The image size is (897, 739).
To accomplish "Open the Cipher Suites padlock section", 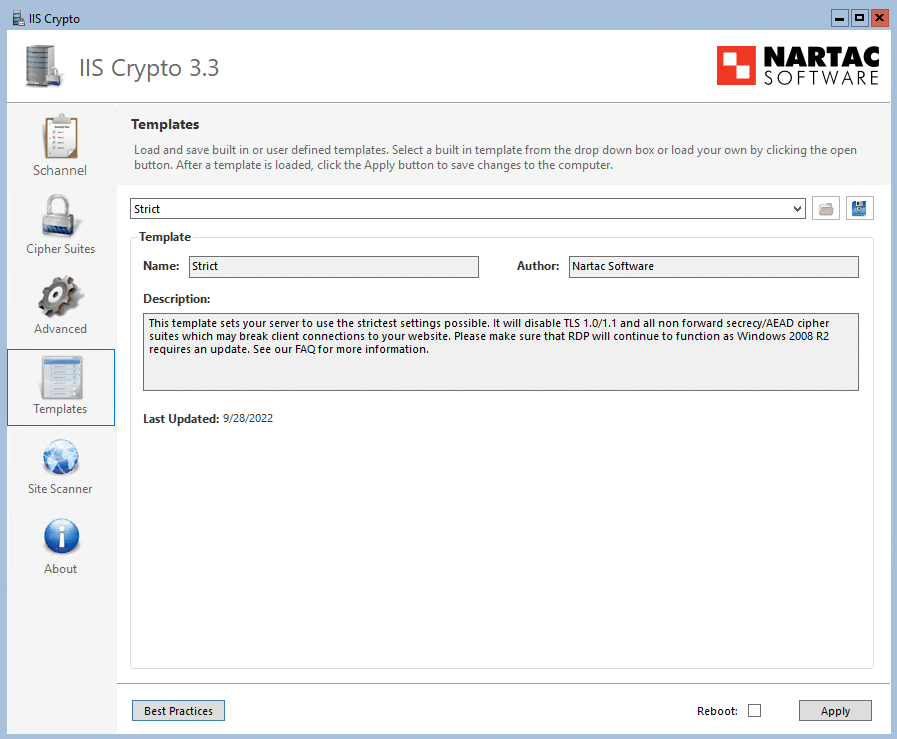I will point(60,225).
